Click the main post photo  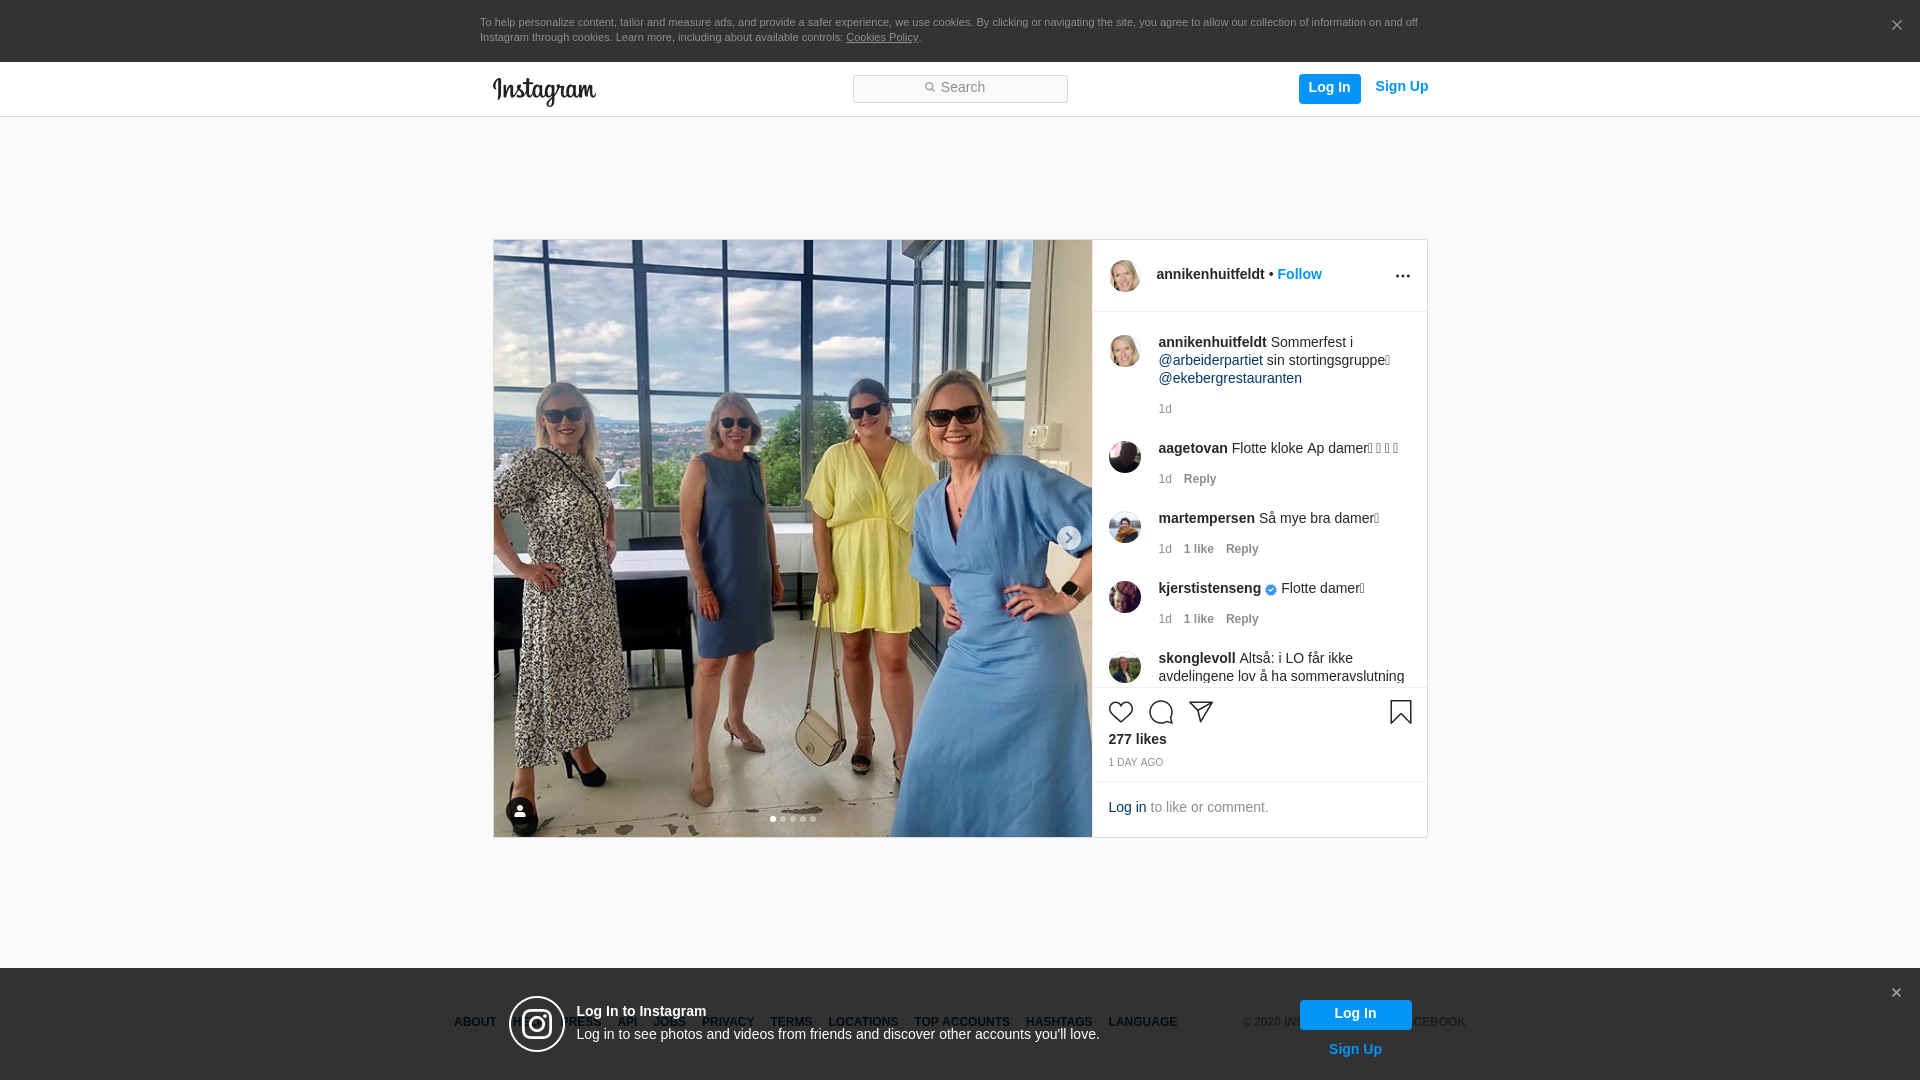pyautogui.click(x=792, y=538)
